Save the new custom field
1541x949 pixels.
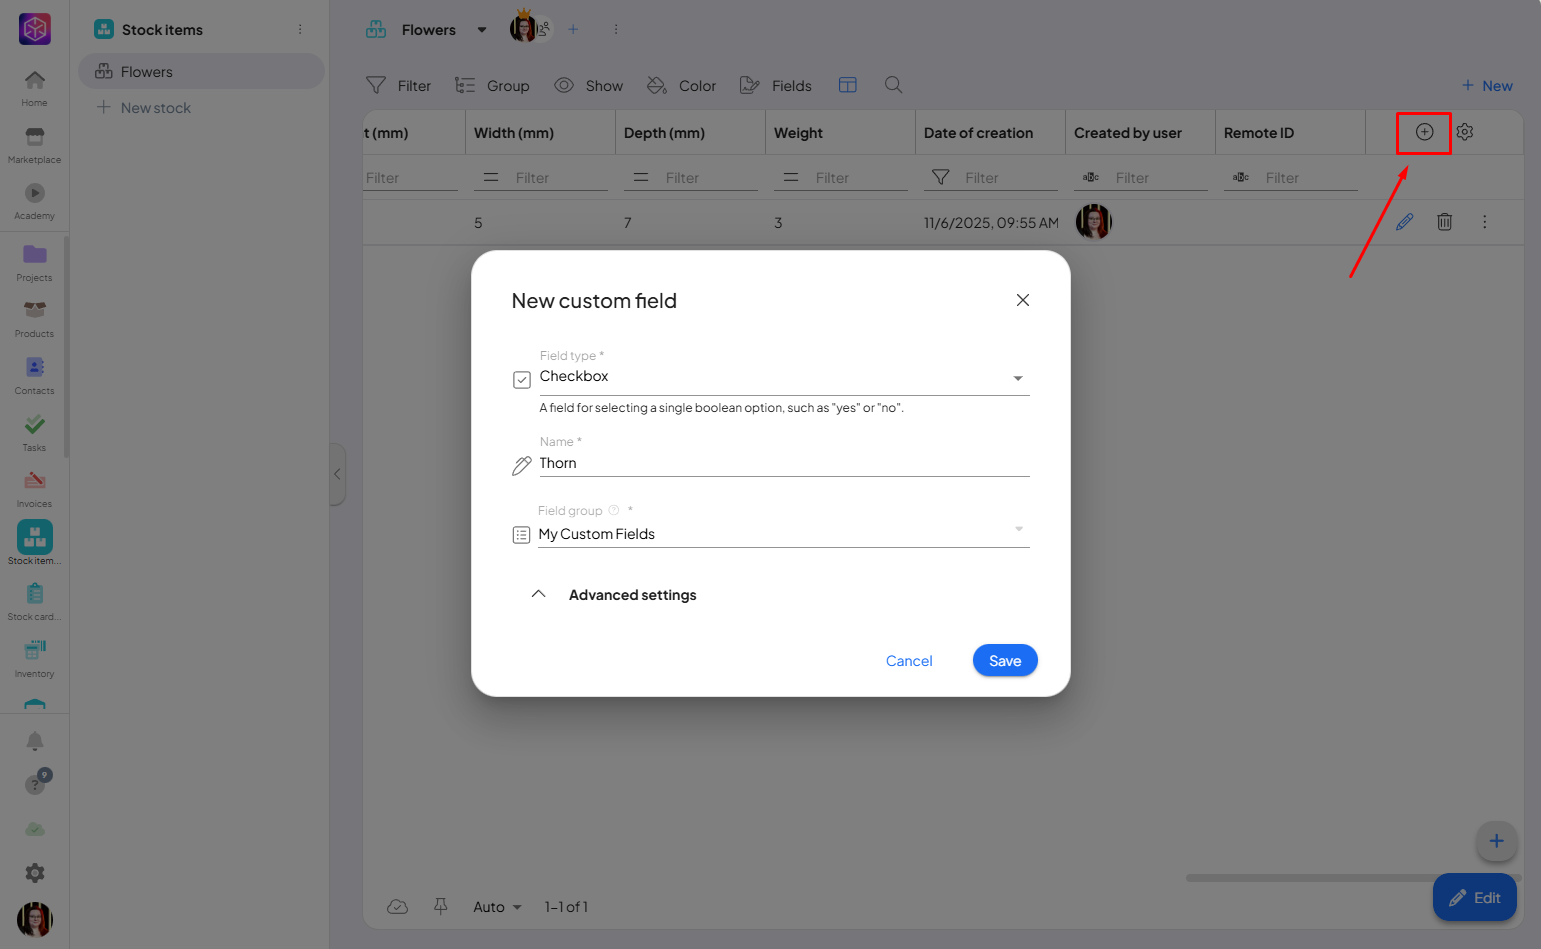coord(1004,660)
